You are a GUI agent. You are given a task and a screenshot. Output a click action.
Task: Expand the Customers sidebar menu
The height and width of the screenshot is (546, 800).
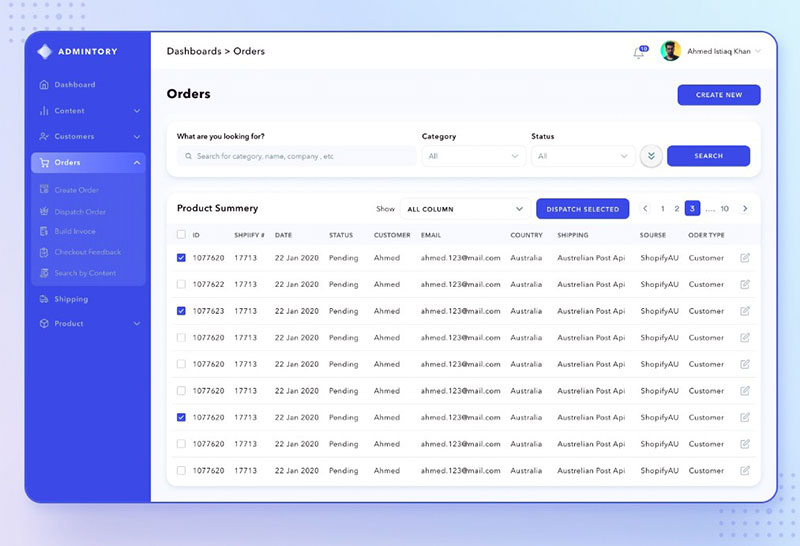pos(90,136)
